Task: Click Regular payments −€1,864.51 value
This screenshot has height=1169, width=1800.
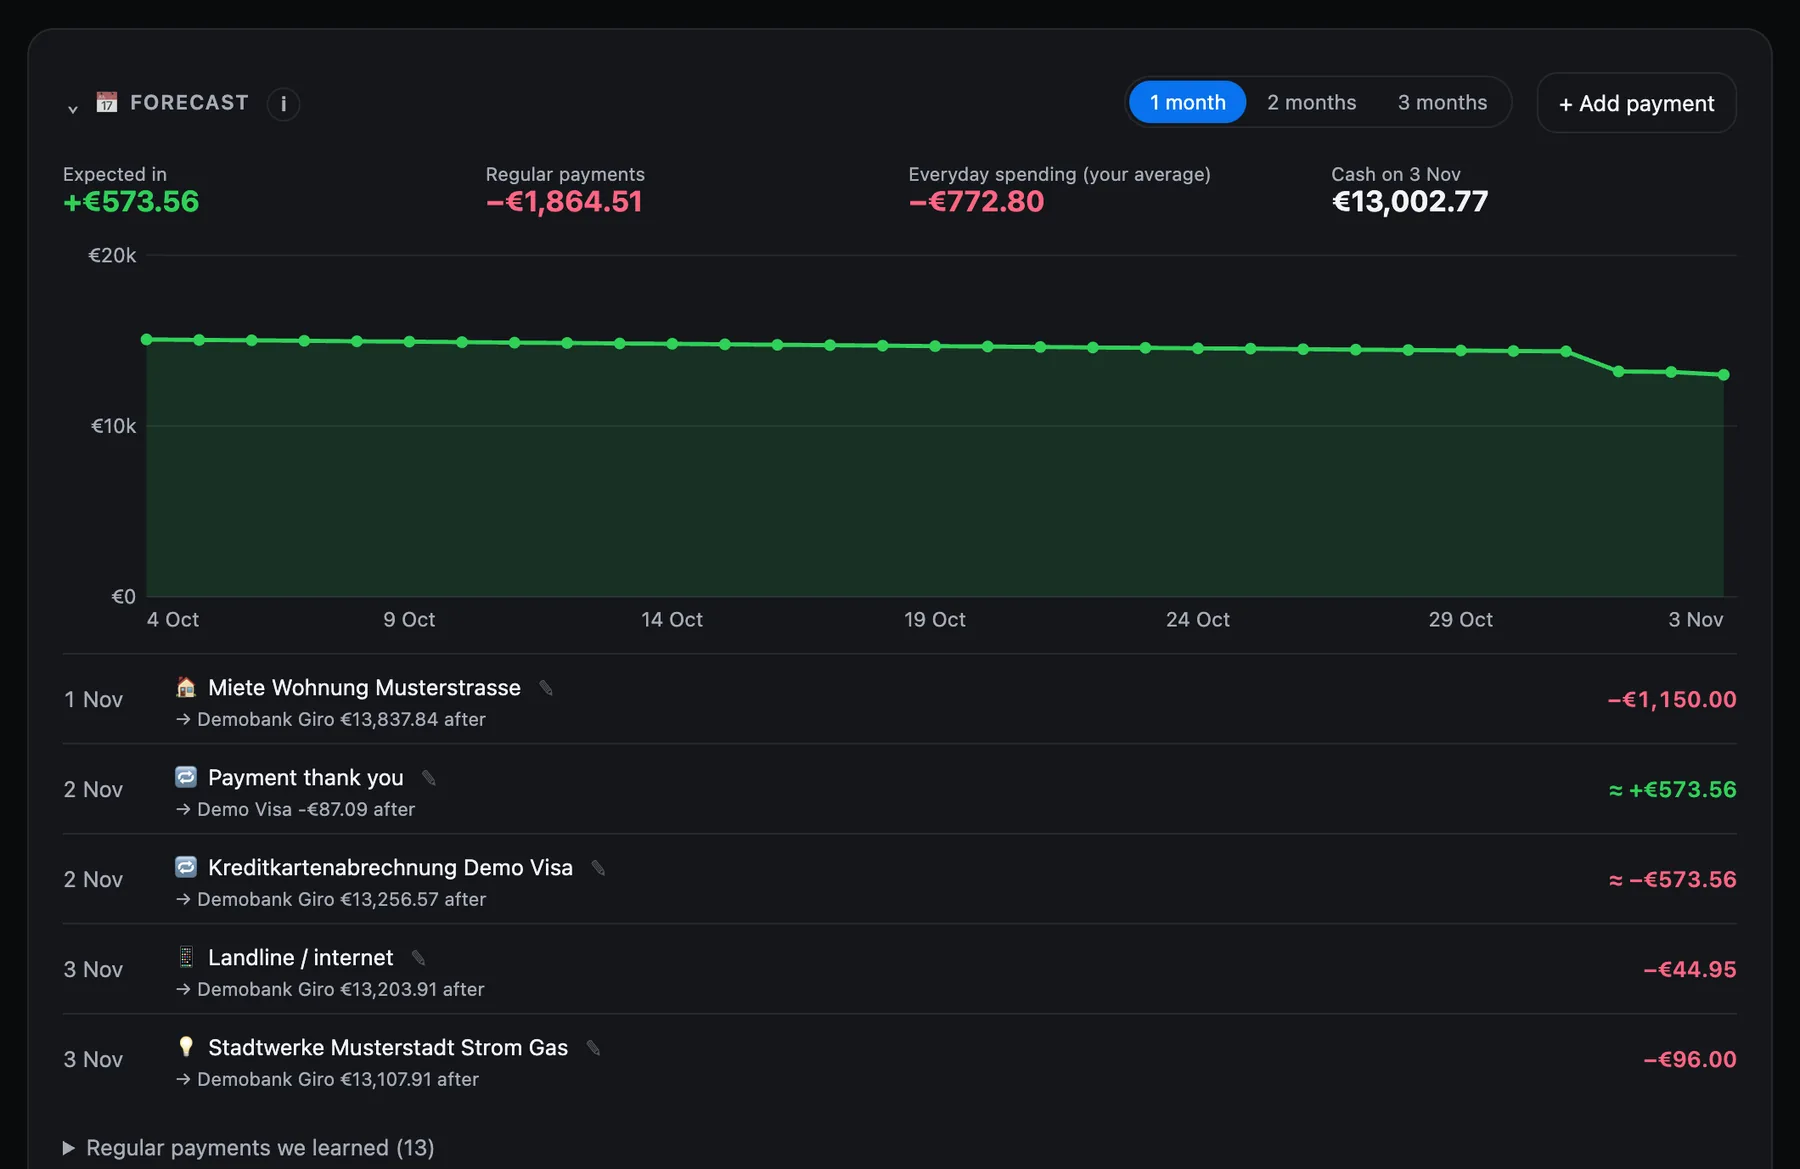Action: (564, 201)
